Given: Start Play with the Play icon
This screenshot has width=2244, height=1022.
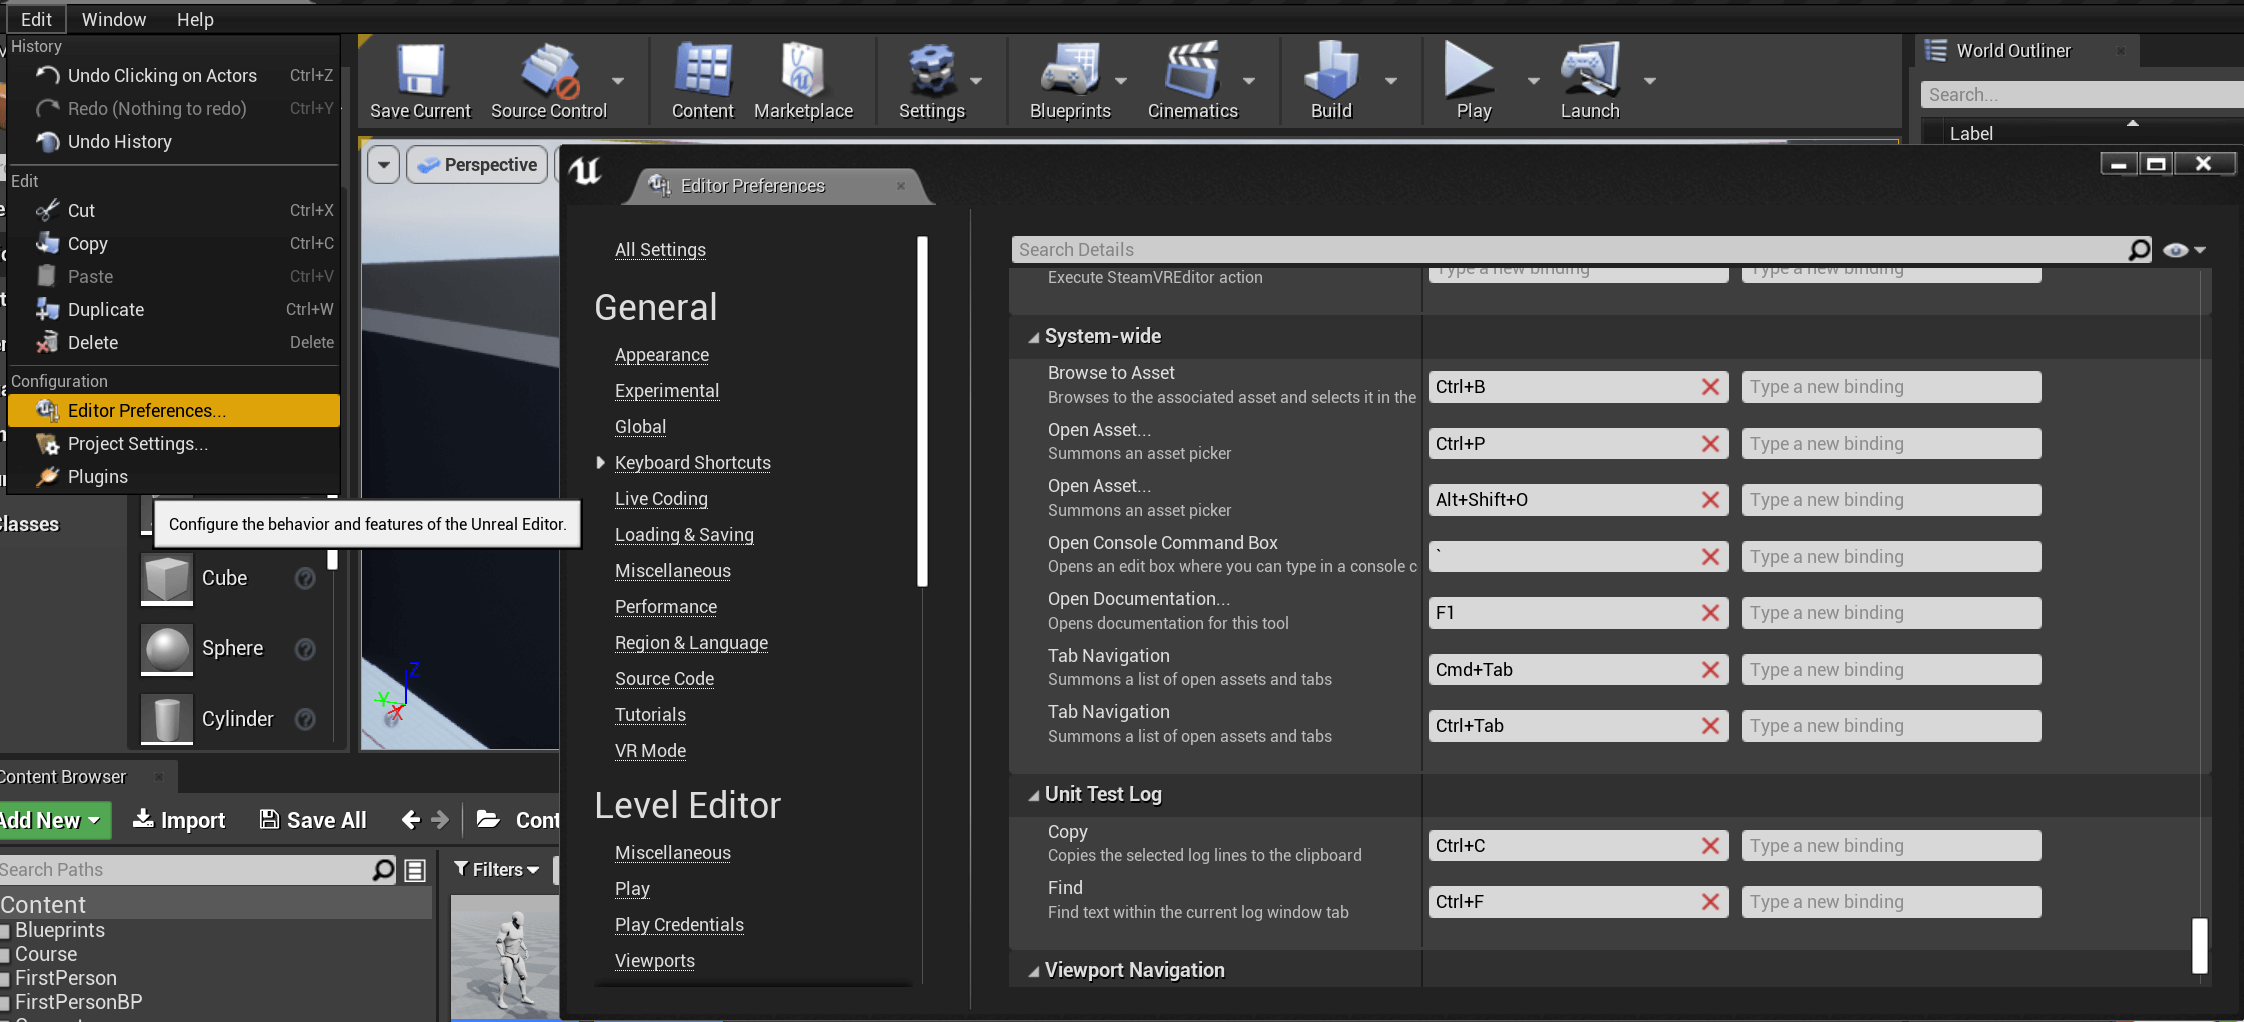Looking at the screenshot, I should point(1472,82).
